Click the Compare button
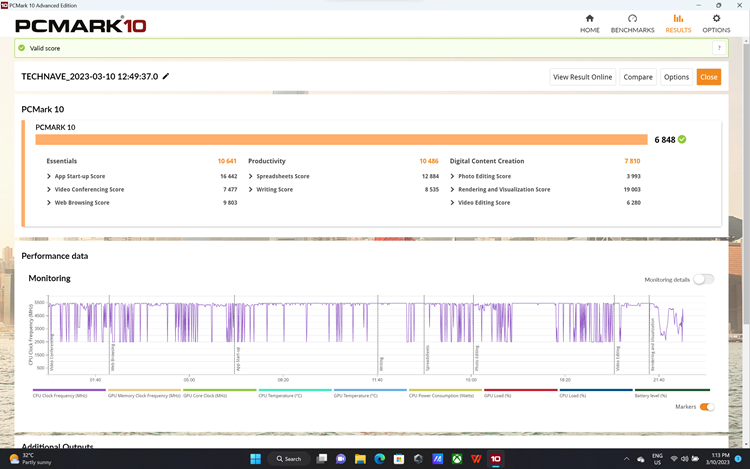The height and width of the screenshot is (469, 750). coord(638,77)
